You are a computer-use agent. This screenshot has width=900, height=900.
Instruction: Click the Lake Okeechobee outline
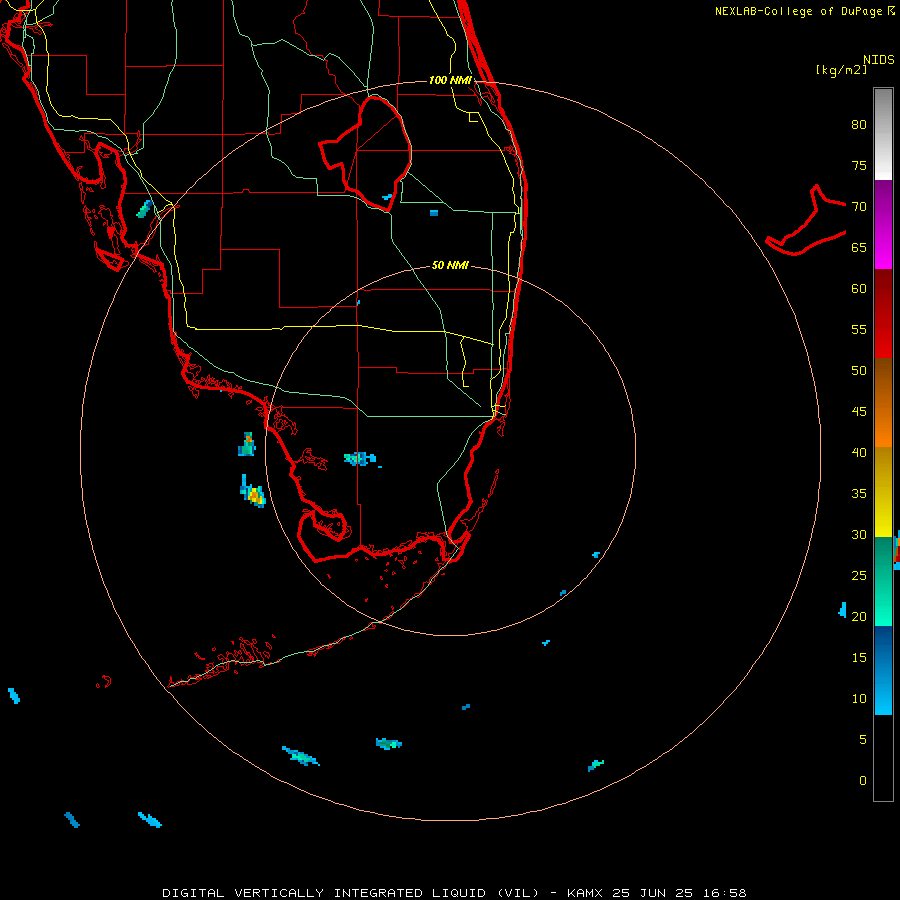[x=366, y=153]
